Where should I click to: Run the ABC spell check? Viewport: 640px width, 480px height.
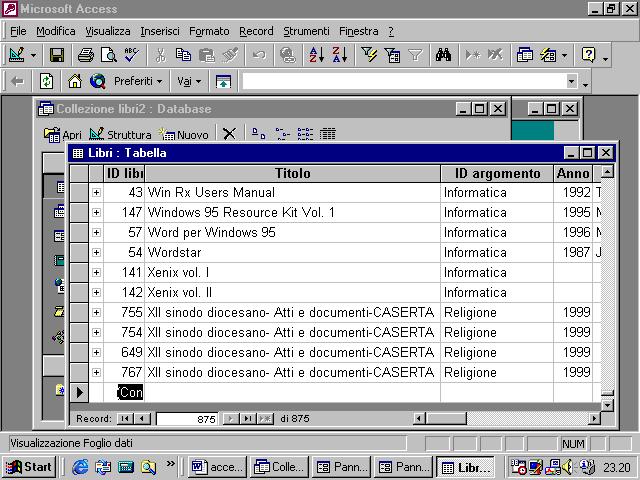(131, 55)
